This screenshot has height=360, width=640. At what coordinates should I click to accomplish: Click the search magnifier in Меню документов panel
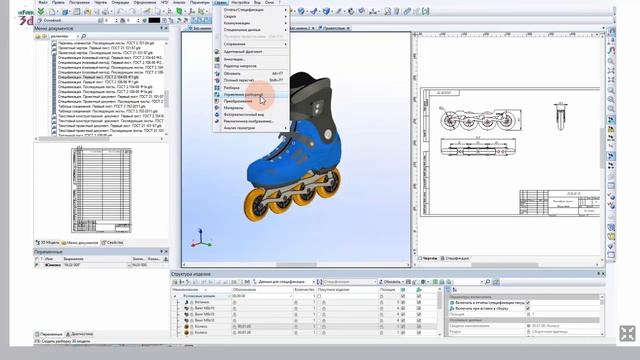(x=84, y=36)
